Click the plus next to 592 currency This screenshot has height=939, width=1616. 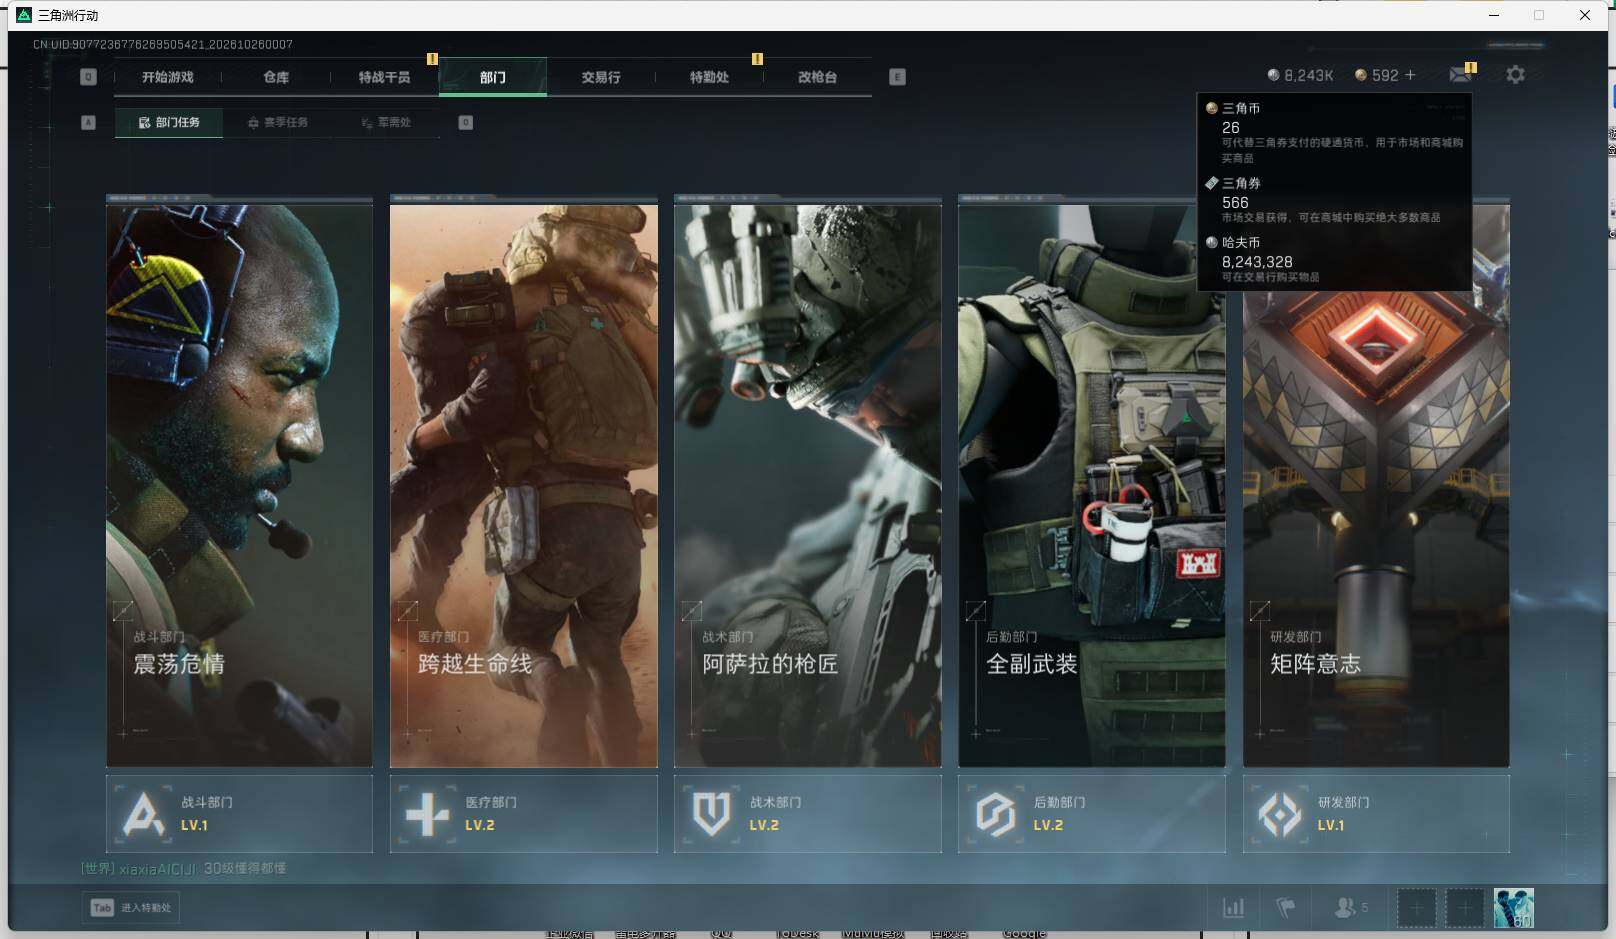[1410, 75]
